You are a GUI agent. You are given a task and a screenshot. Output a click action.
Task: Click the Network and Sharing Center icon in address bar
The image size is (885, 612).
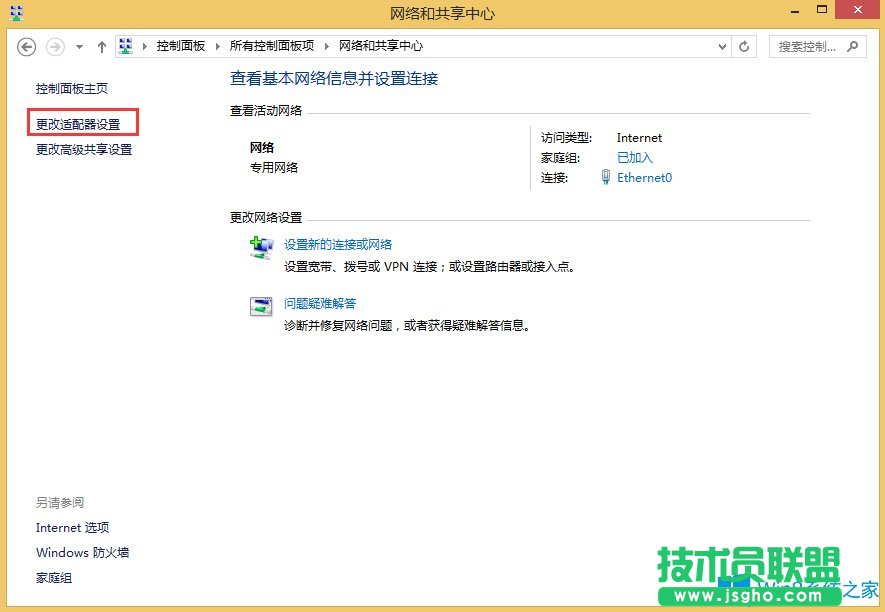click(x=125, y=45)
